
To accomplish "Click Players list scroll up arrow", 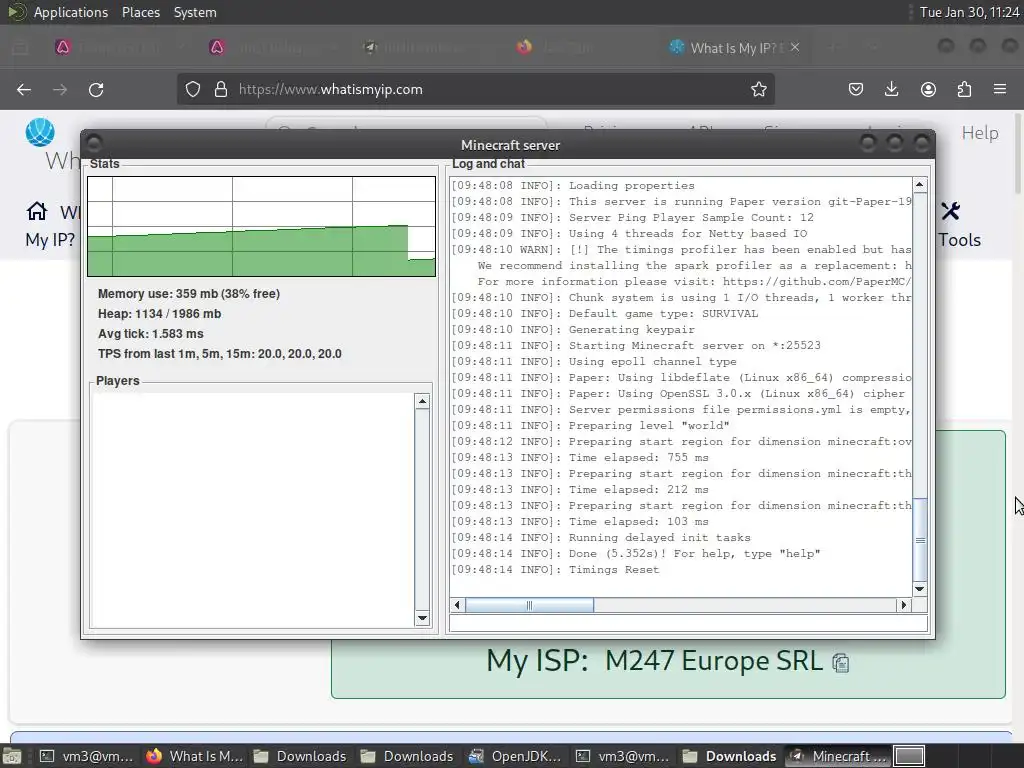I will point(422,401).
